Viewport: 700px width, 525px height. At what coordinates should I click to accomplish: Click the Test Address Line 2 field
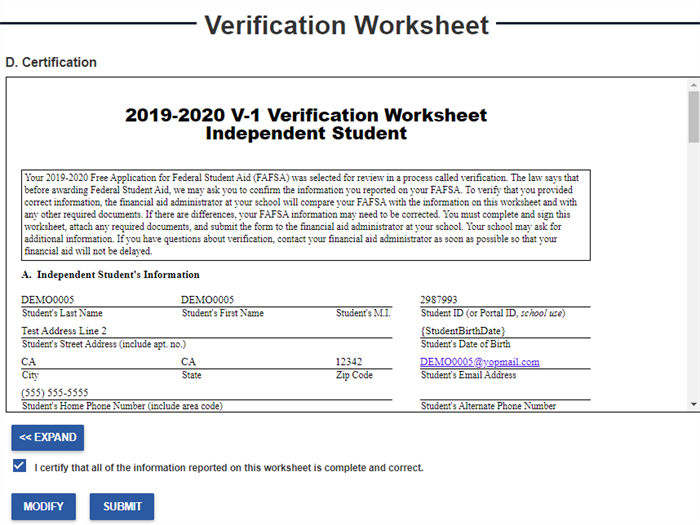tap(64, 331)
